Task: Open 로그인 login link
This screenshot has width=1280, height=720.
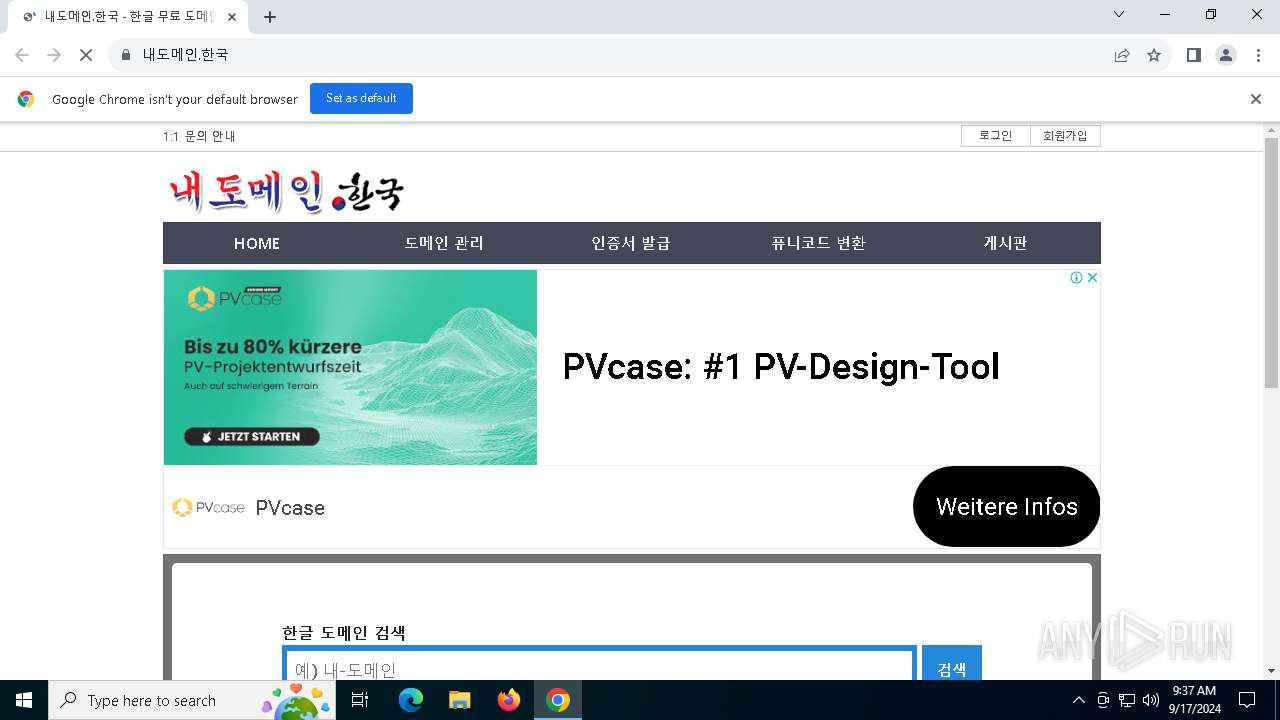Action: (996, 136)
